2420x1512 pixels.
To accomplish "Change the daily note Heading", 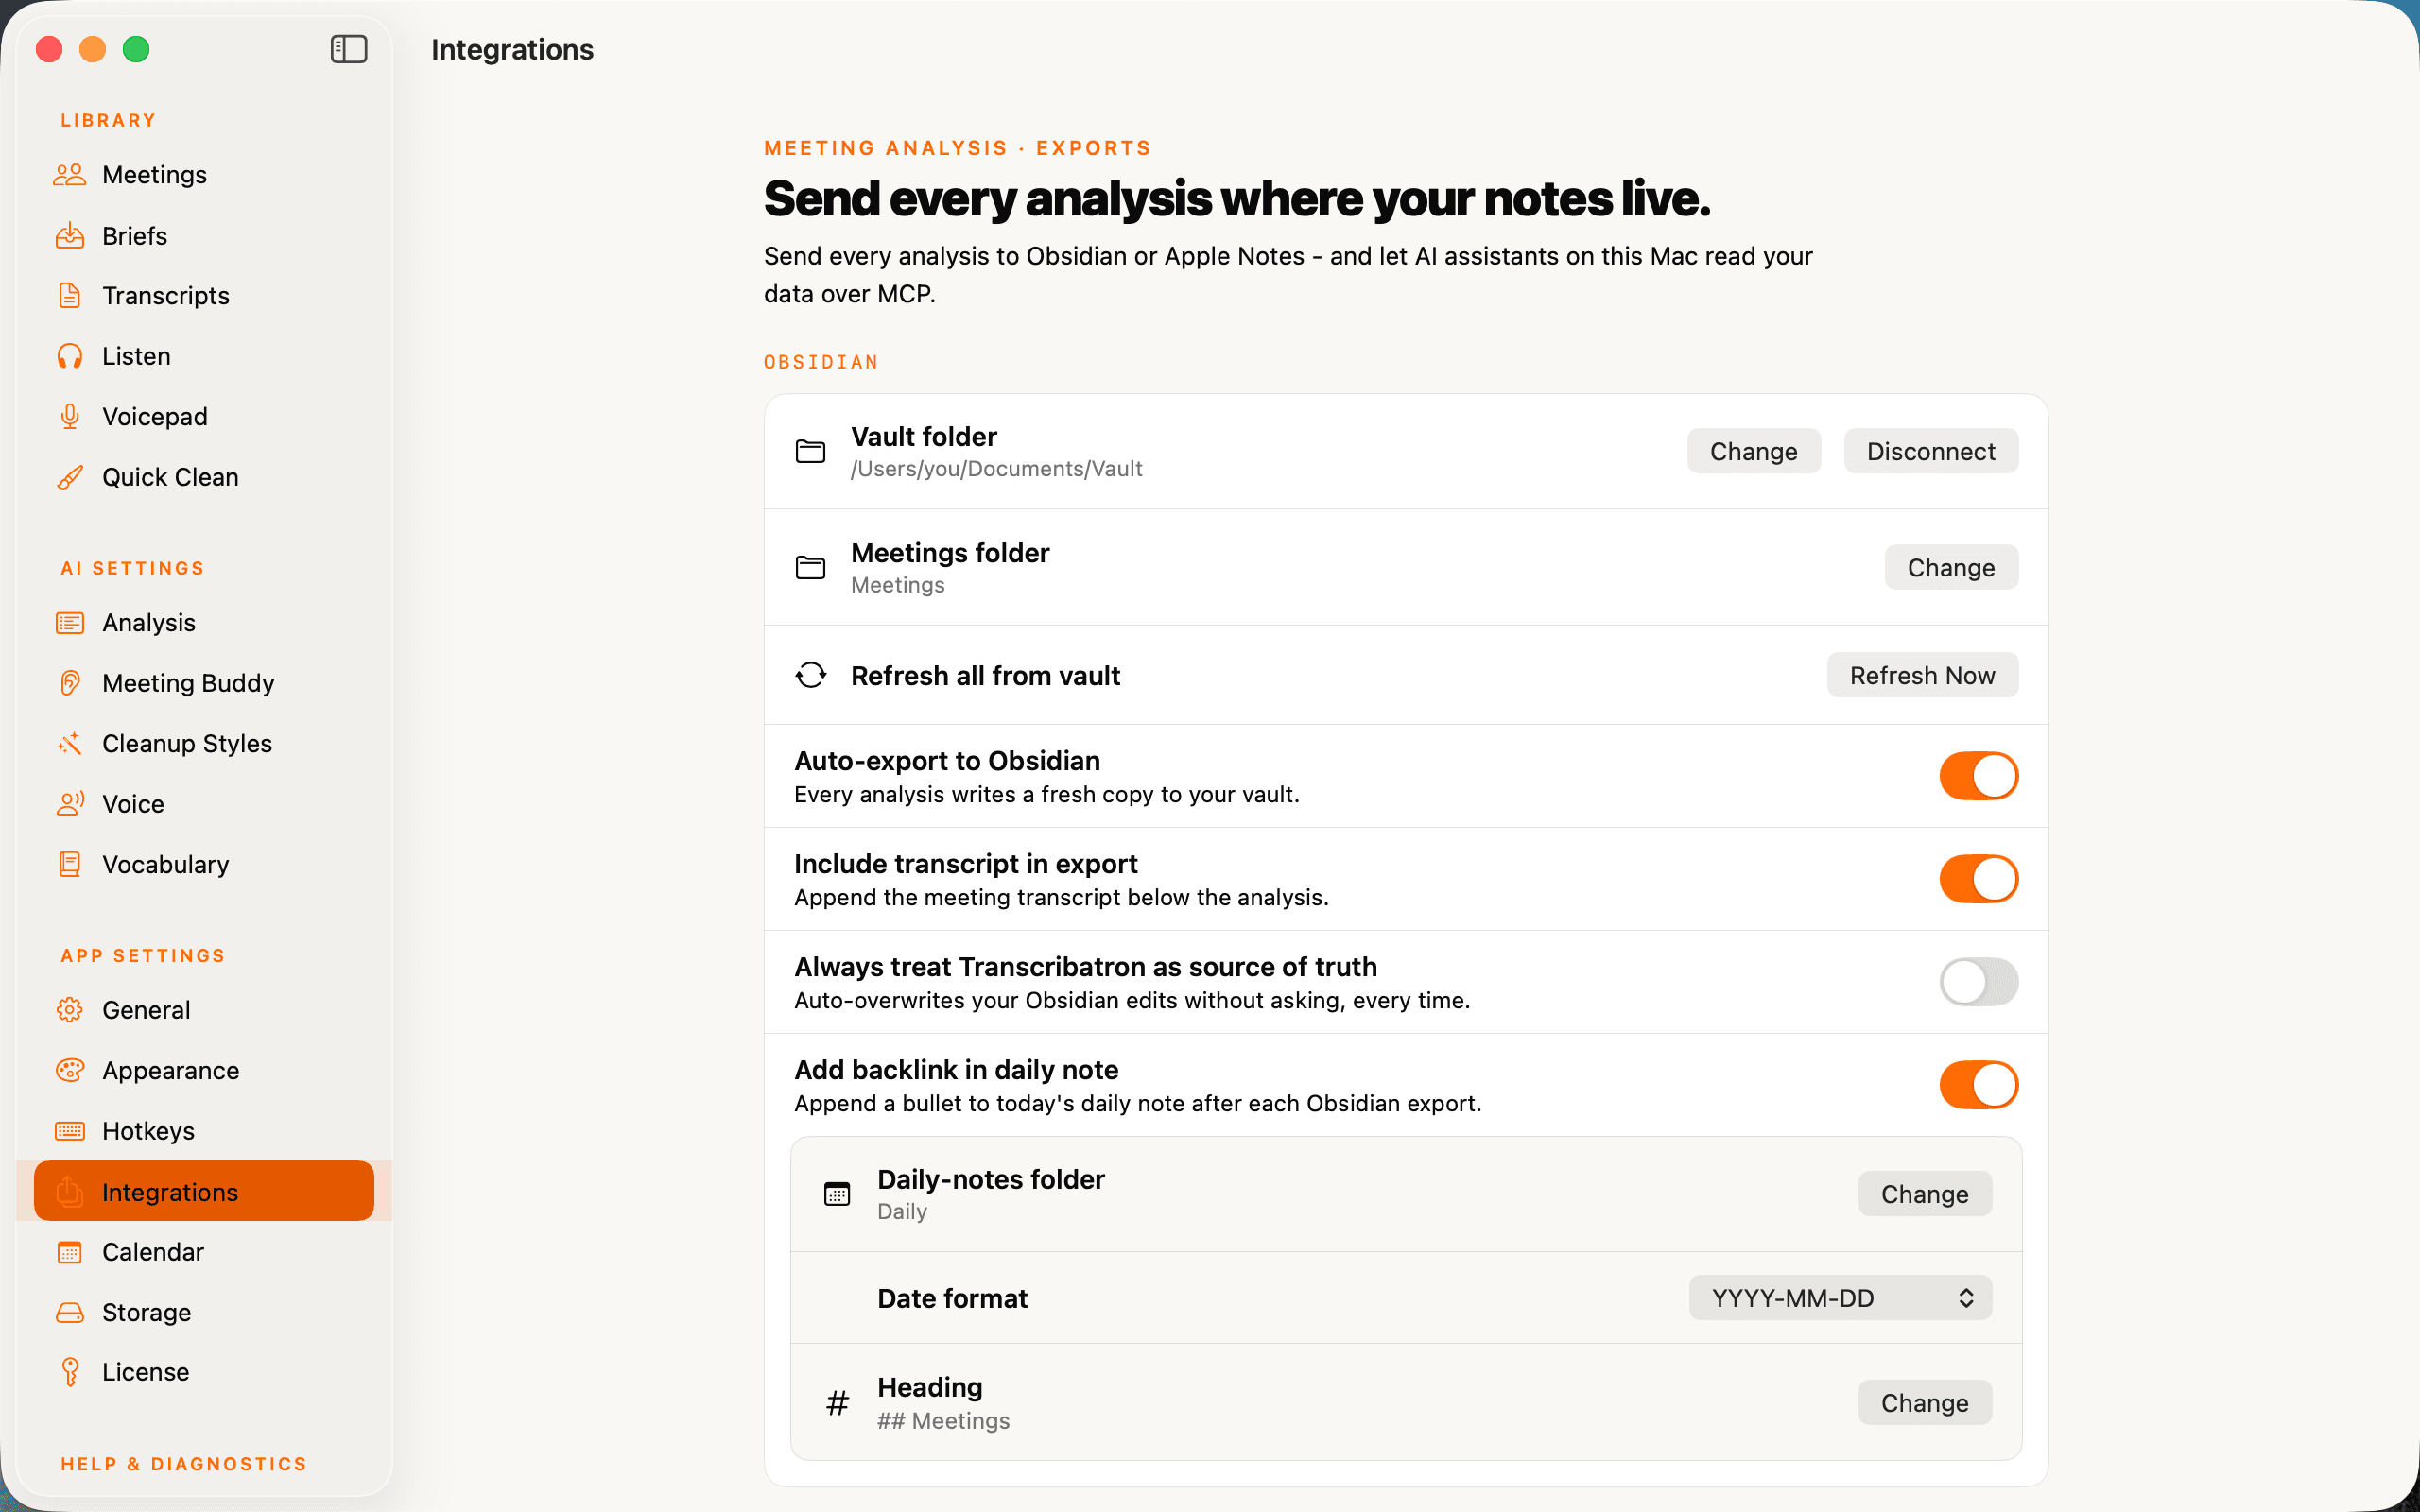I will click(1924, 1403).
